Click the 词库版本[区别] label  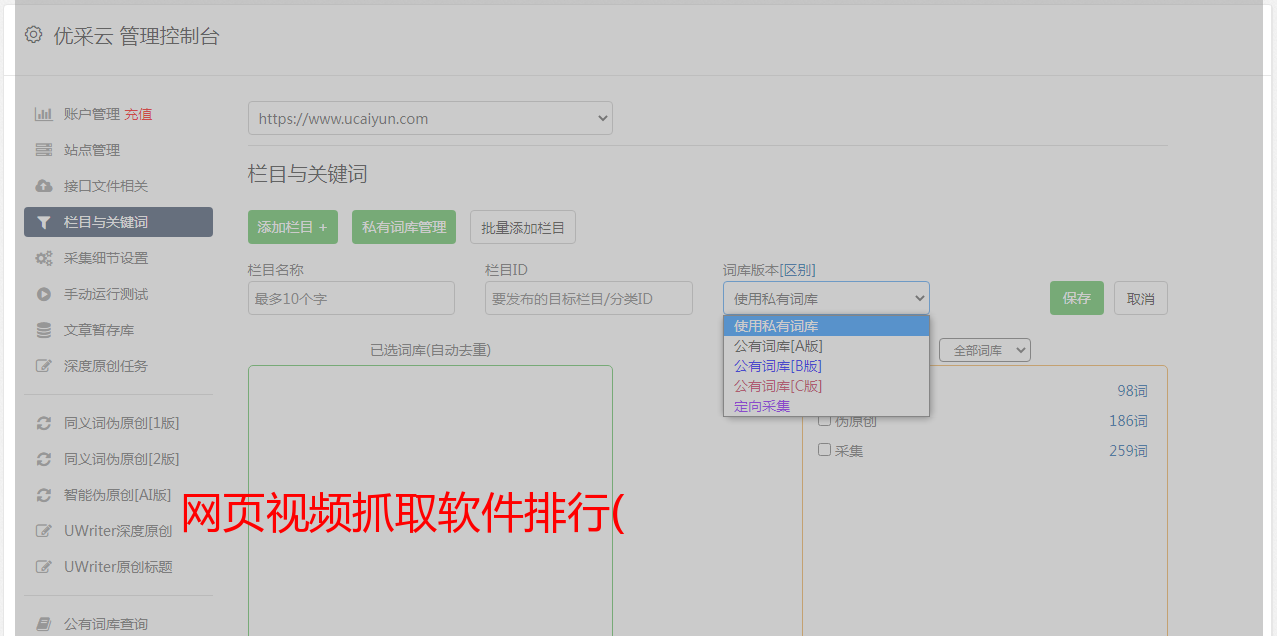click(769, 270)
